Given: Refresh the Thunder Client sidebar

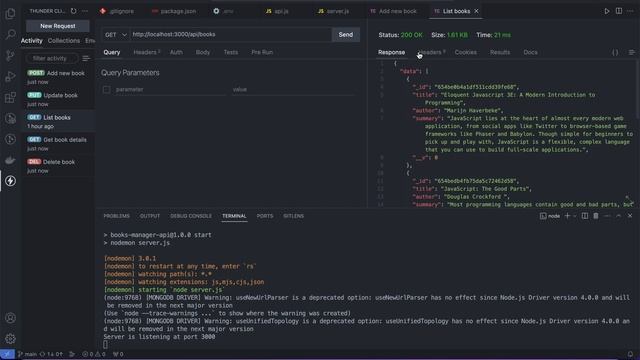Looking at the screenshot, I should pyautogui.click(x=73, y=11).
